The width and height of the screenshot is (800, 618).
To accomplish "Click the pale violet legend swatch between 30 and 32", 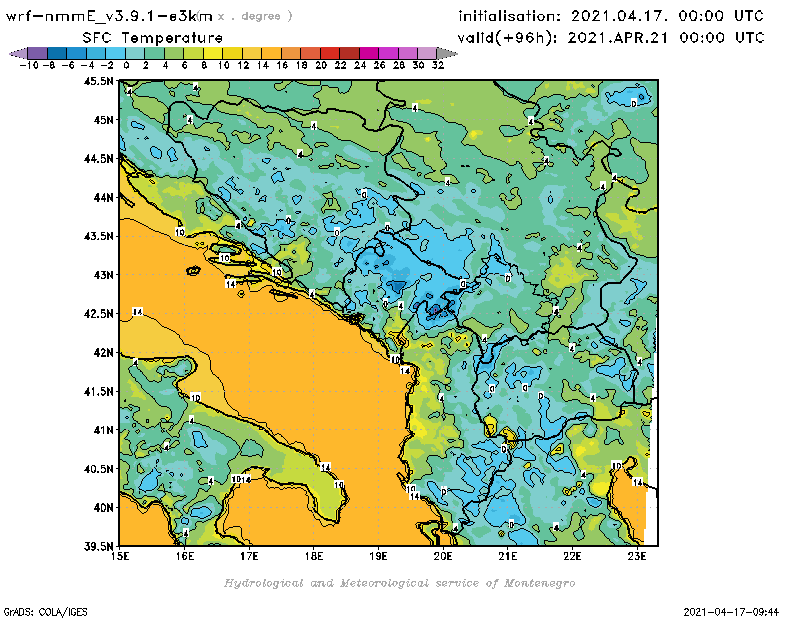I will click(428, 53).
